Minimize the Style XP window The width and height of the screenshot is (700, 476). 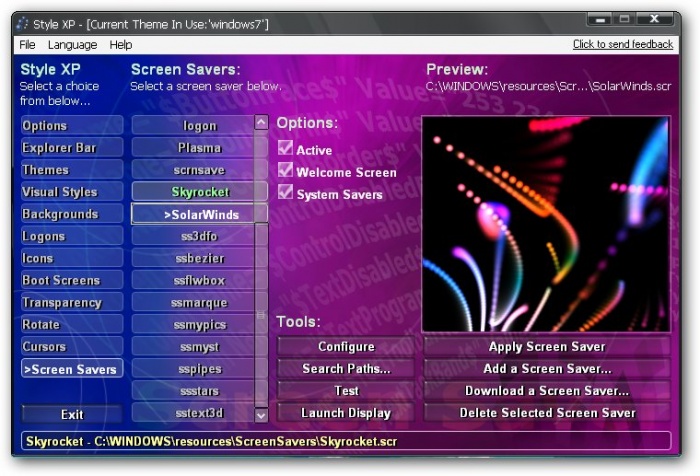(601, 19)
